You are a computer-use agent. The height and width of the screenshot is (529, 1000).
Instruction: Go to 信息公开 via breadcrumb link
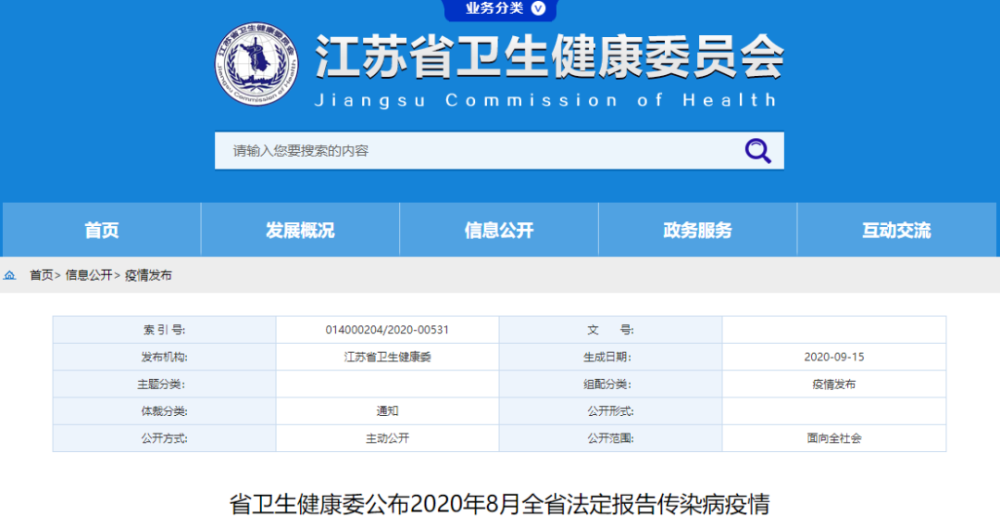pyautogui.click(x=89, y=275)
